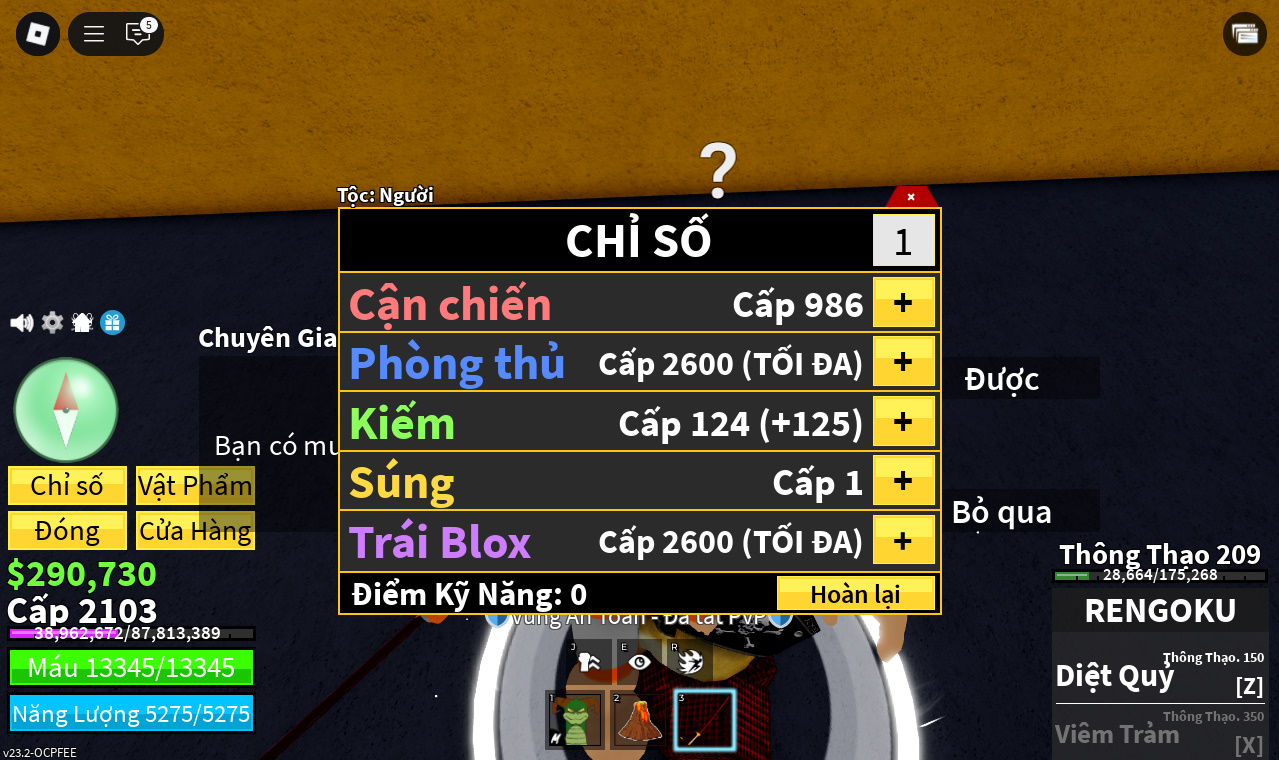Toggle the eye ability icon labeled E

(x=640, y=660)
